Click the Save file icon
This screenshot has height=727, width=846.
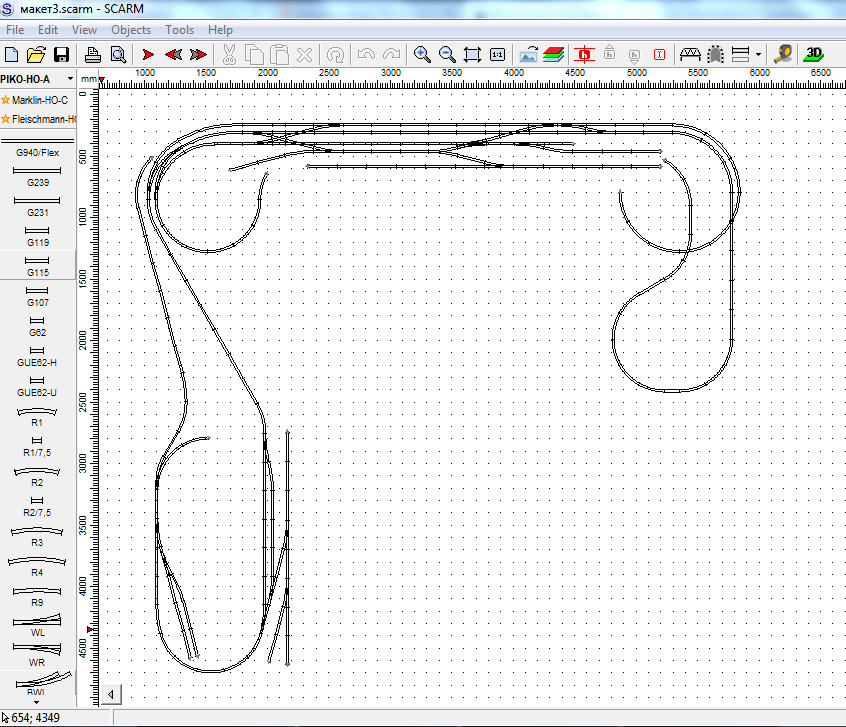coord(61,54)
